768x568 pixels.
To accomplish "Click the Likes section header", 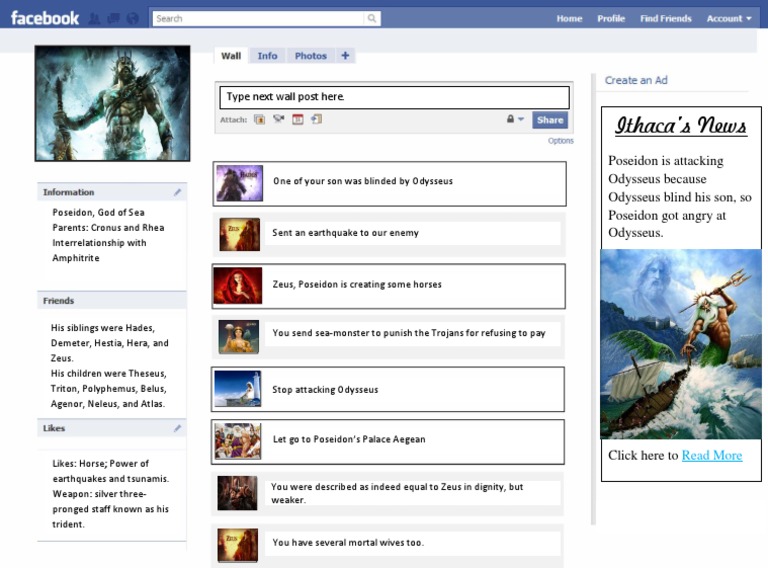I will [112, 428].
